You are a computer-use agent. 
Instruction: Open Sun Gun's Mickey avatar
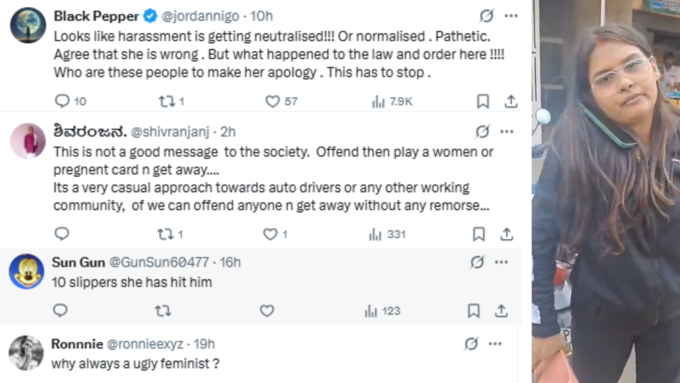point(26,272)
